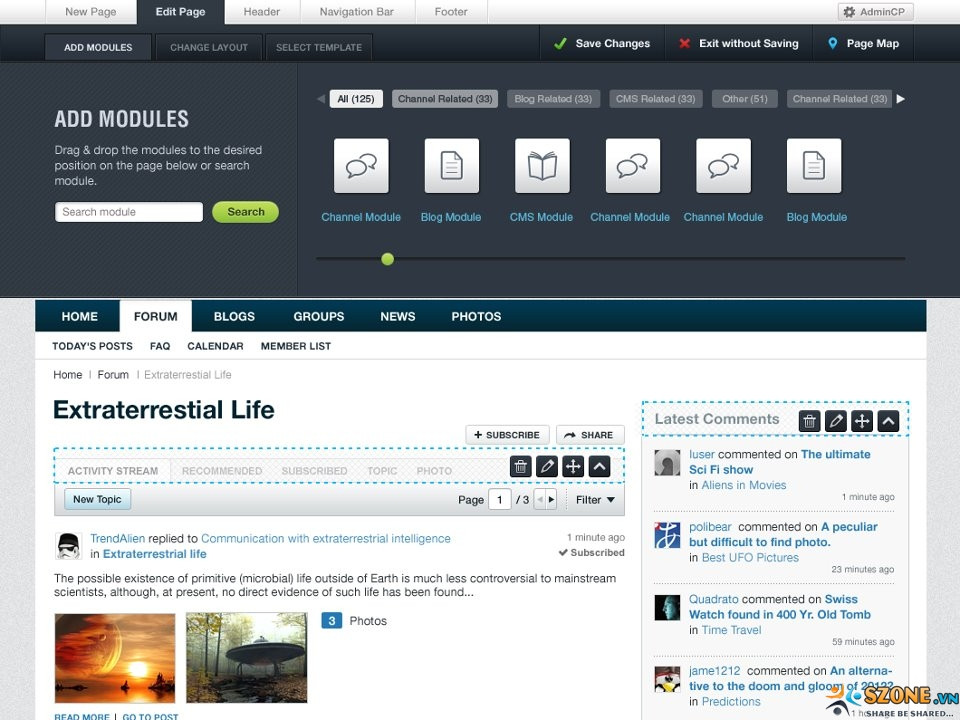Image resolution: width=960 pixels, height=720 pixels.
Task: Toggle the Other (51) module filter
Action: click(745, 99)
